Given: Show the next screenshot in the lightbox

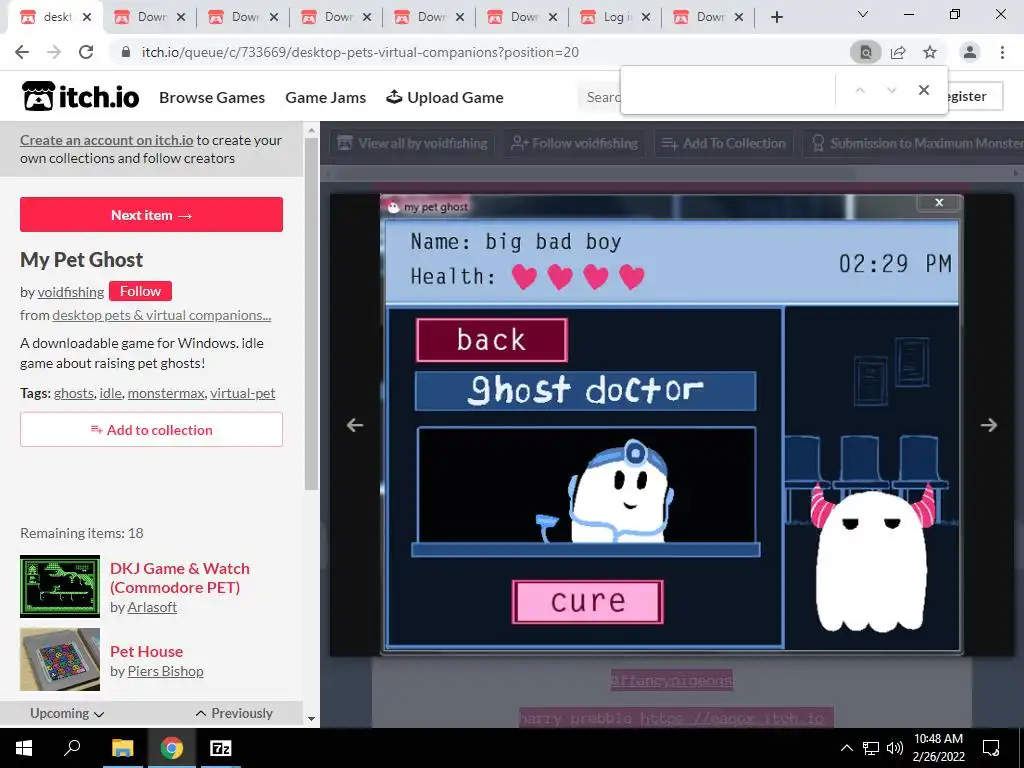Looking at the screenshot, I should 989,425.
